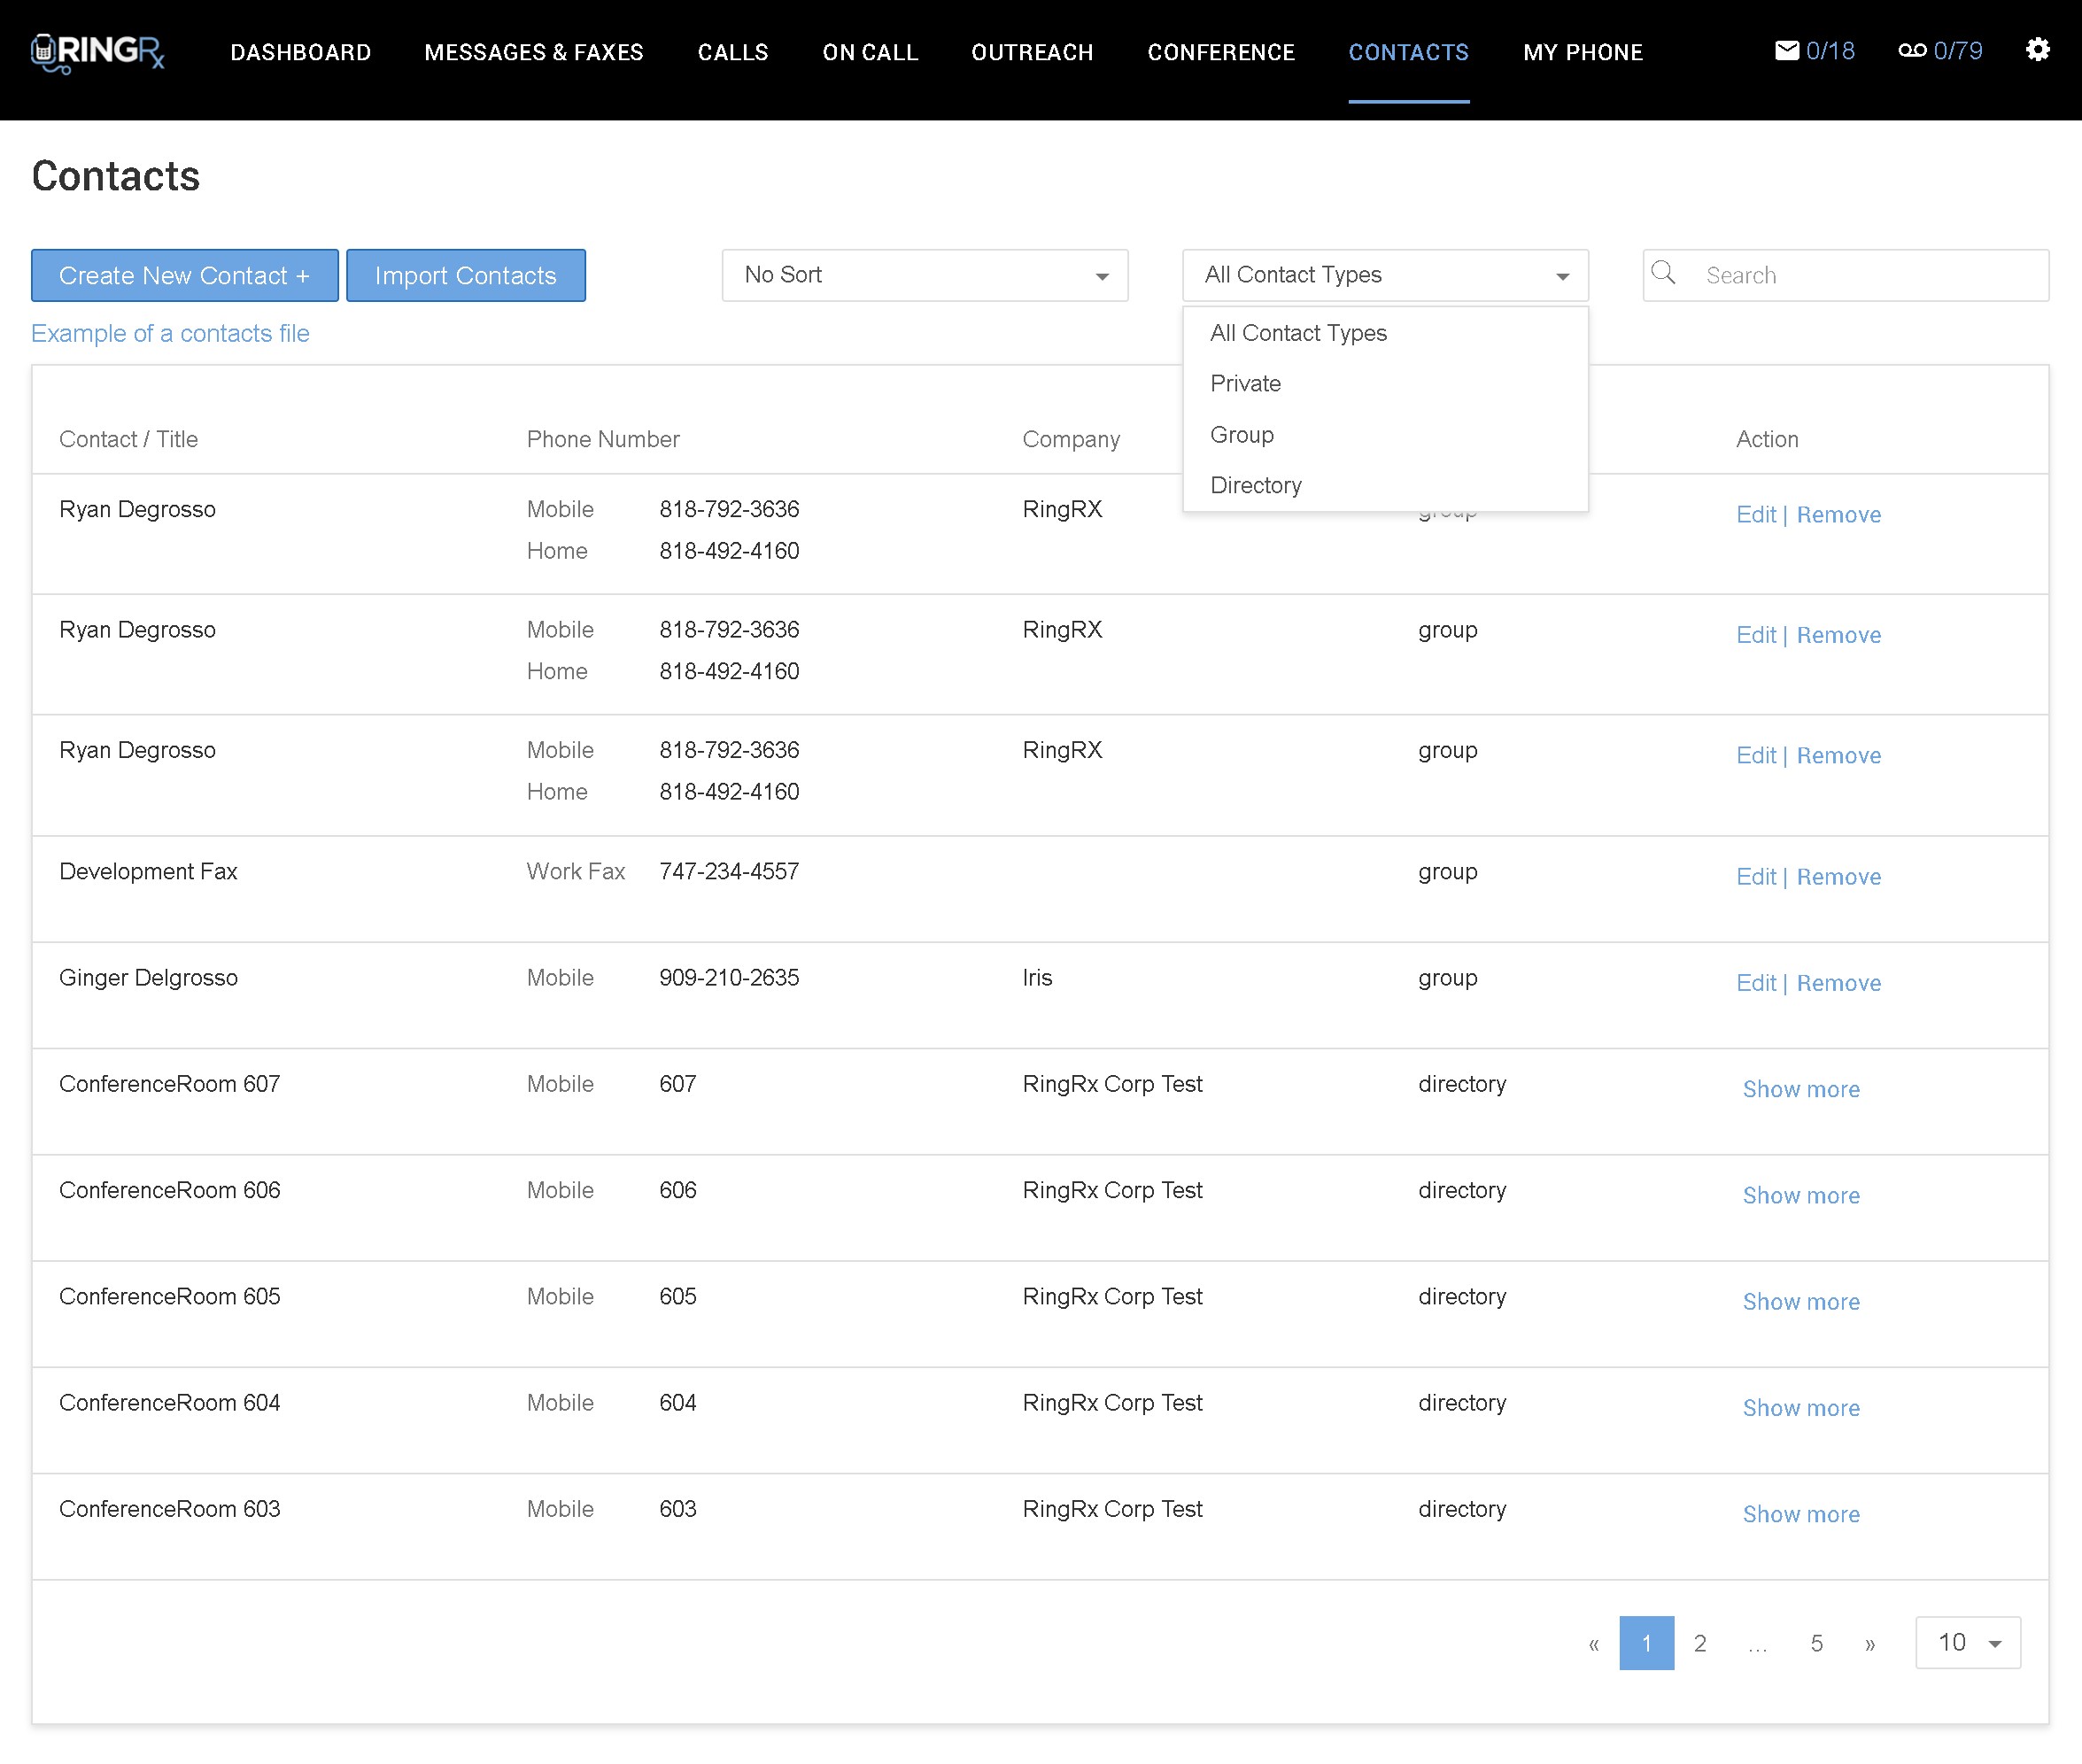The image size is (2082, 1764).
Task: Open Example of a contacts file link
Action: click(x=170, y=333)
